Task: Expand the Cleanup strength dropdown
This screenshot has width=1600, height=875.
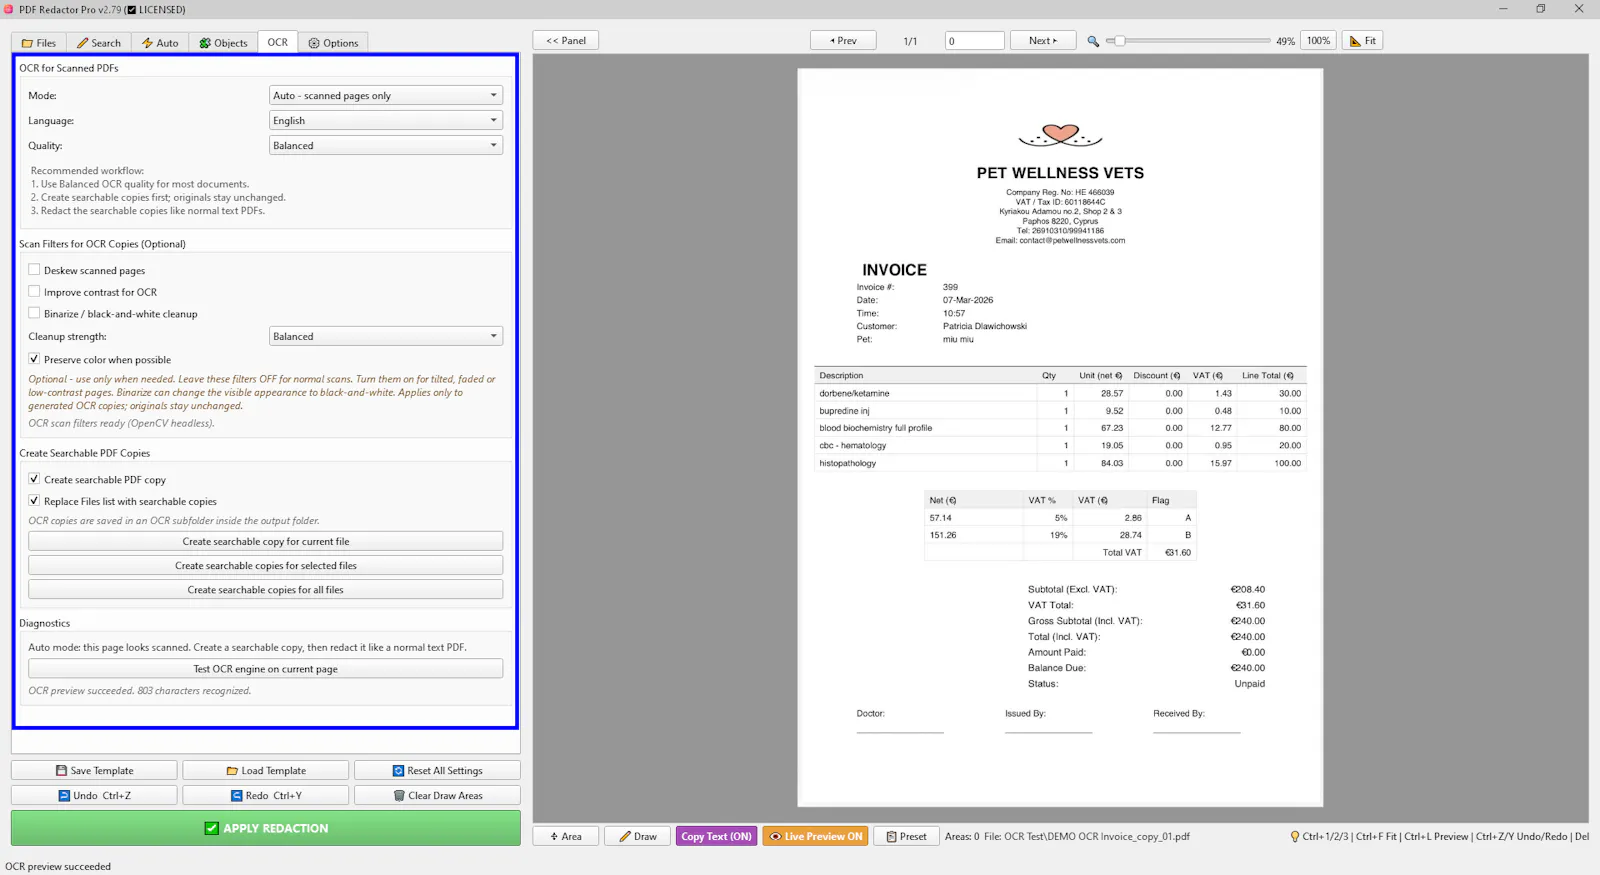Action: coord(386,337)
